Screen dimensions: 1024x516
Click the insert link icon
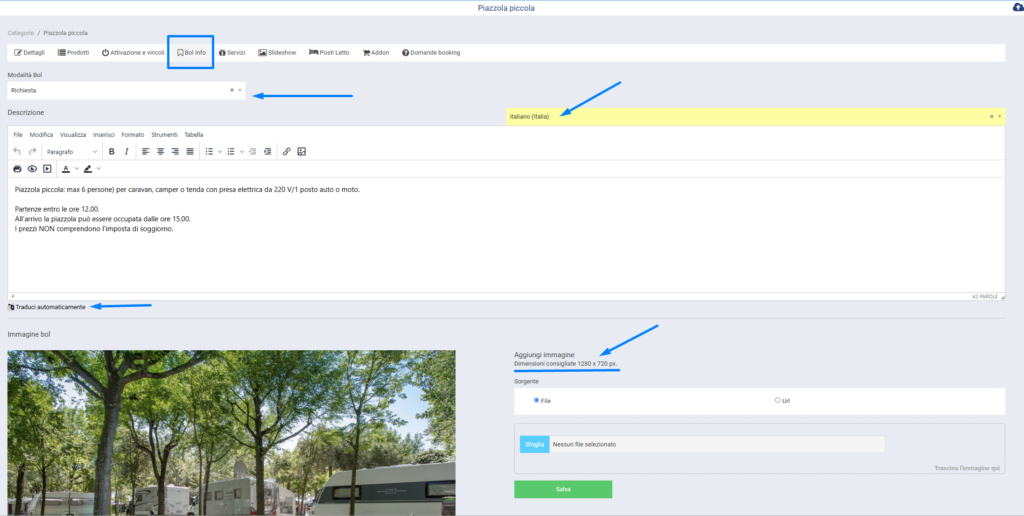click(x=286, y=152)
